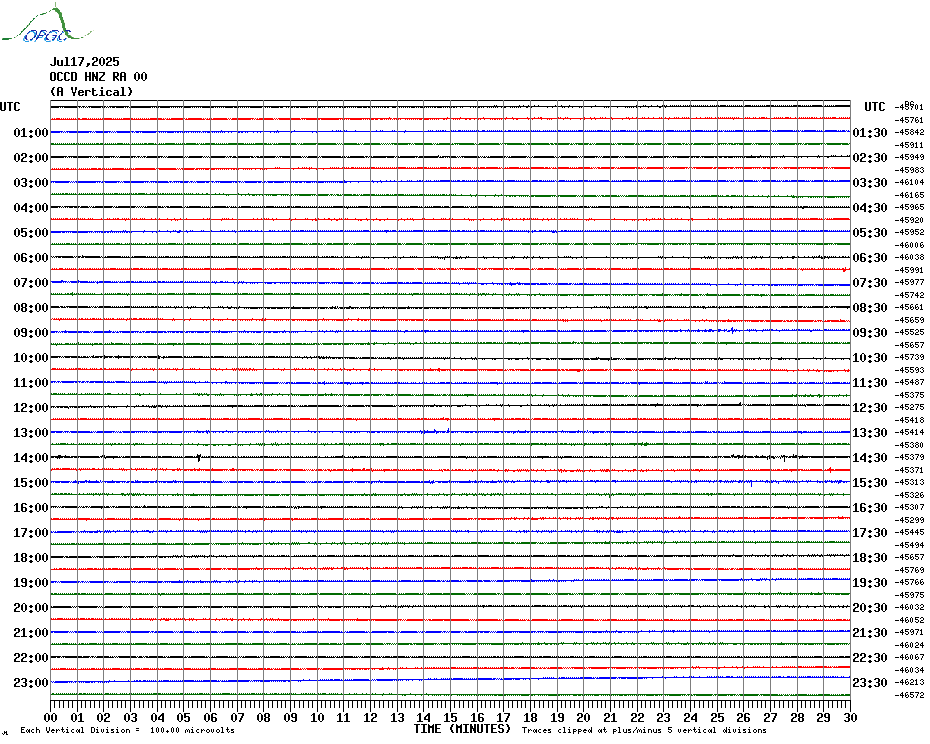This screenshot has width=930, height=744.
Task: Click the Each Vertical Division 100.00 microvolts note
Action: click(x=128, y=730)
